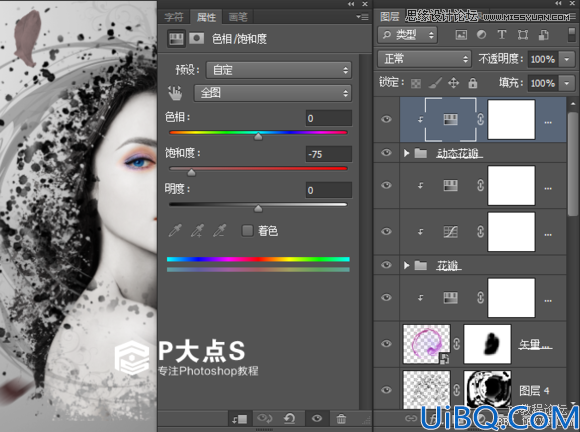Select the 矢量 layer's purple swirl thumbnail
580x432 pixels.
pos(427,344)
